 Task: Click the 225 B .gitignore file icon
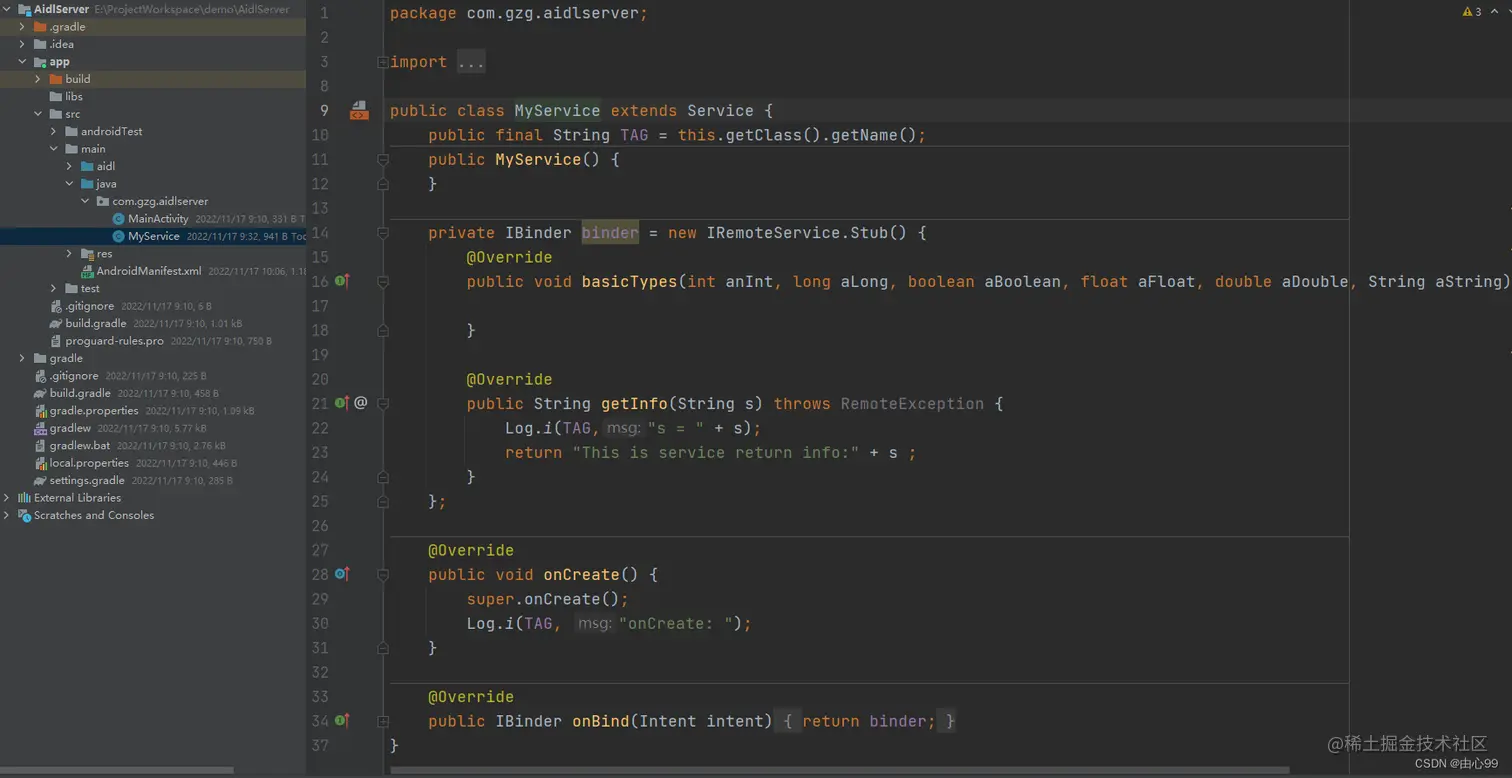click(x=40, y=376)
